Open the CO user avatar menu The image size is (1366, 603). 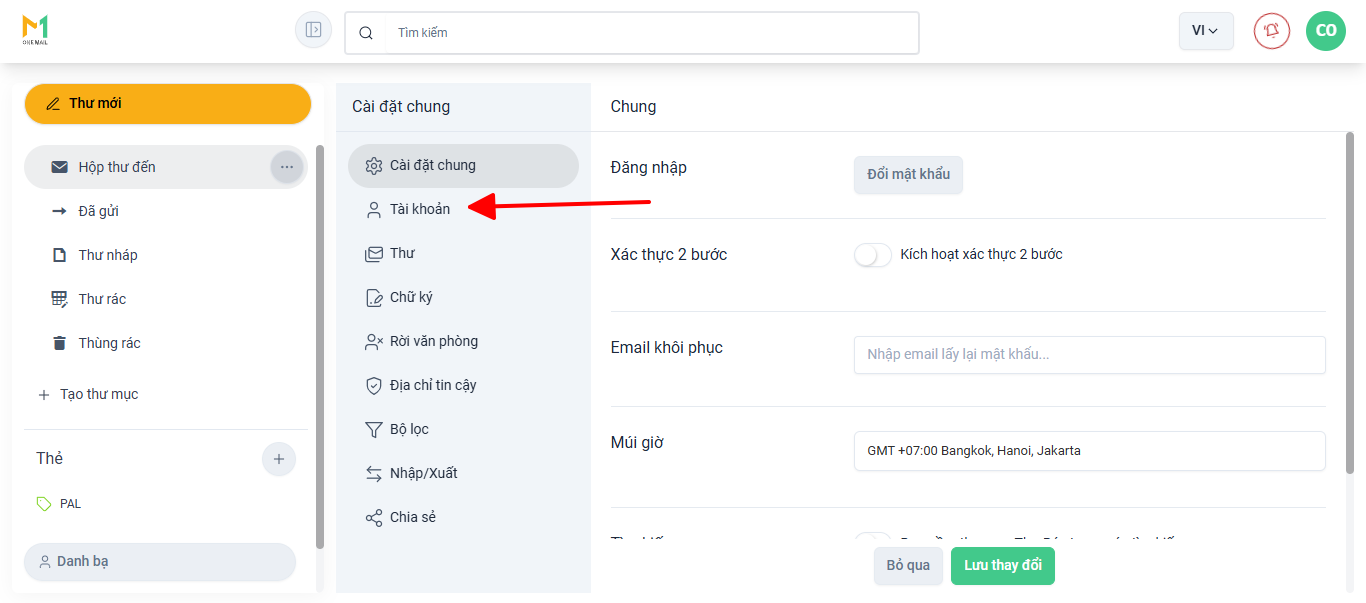tap(1325, 30)
